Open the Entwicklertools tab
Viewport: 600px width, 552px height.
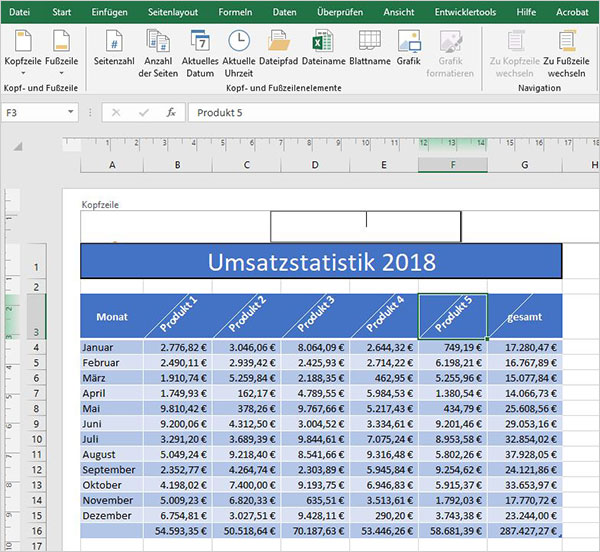coord(465,12)
